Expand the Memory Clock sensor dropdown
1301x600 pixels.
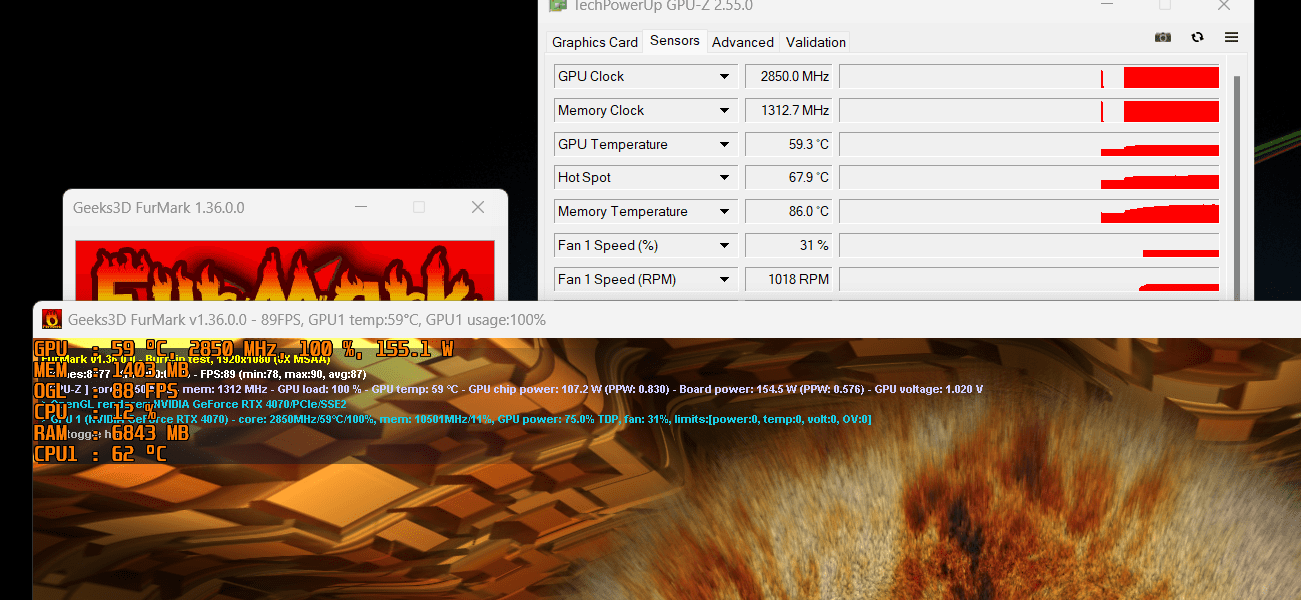tap(724, 111)
